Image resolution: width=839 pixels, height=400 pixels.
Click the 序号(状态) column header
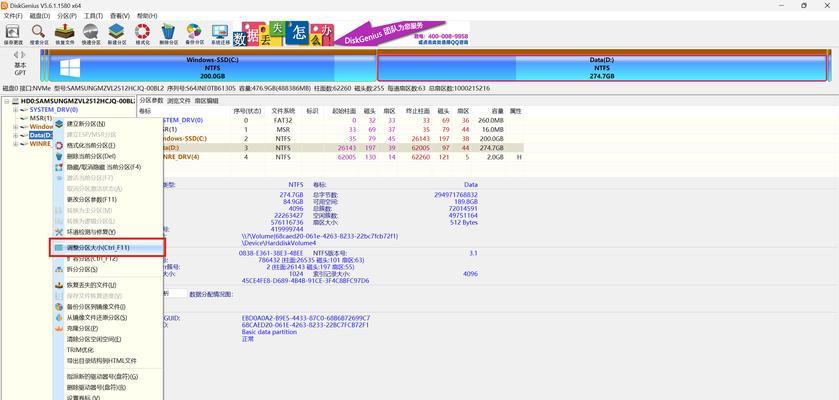coord(247,111)
